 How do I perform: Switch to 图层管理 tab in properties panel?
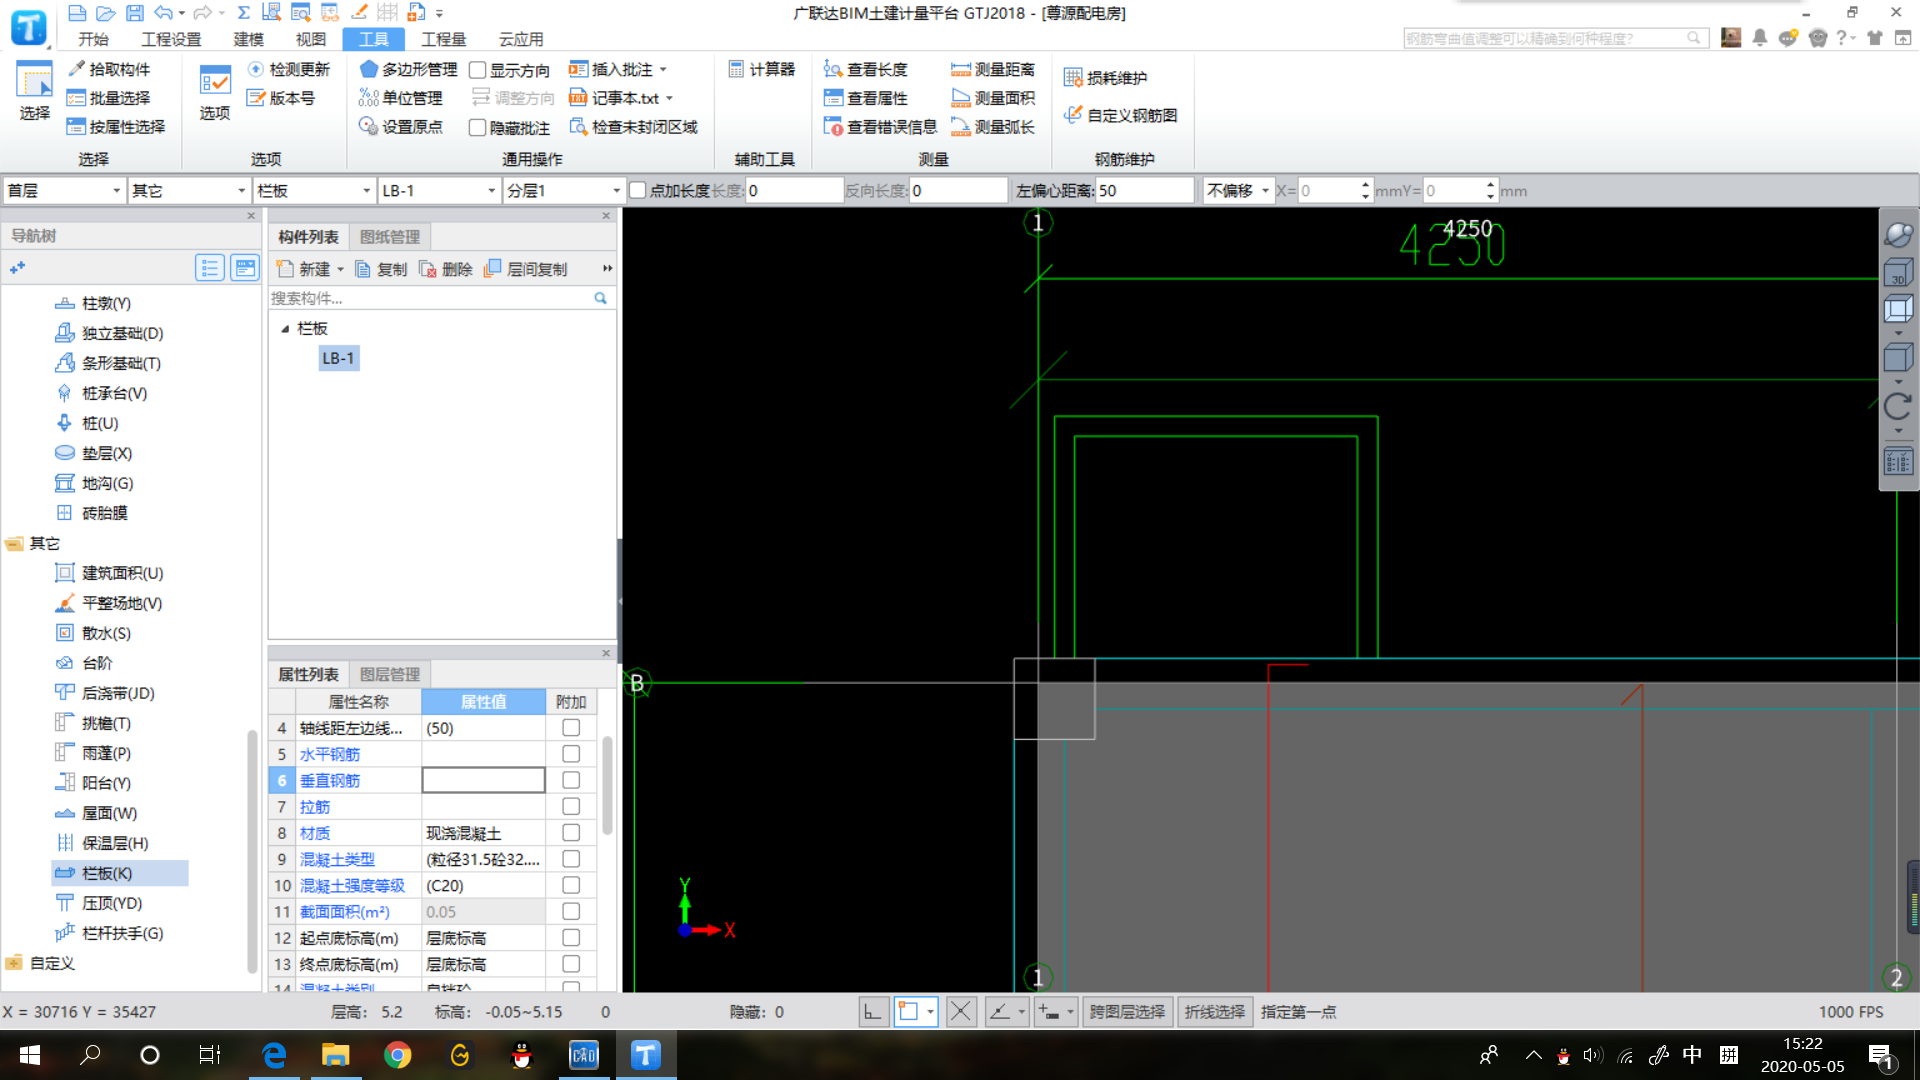coord(390,675)
